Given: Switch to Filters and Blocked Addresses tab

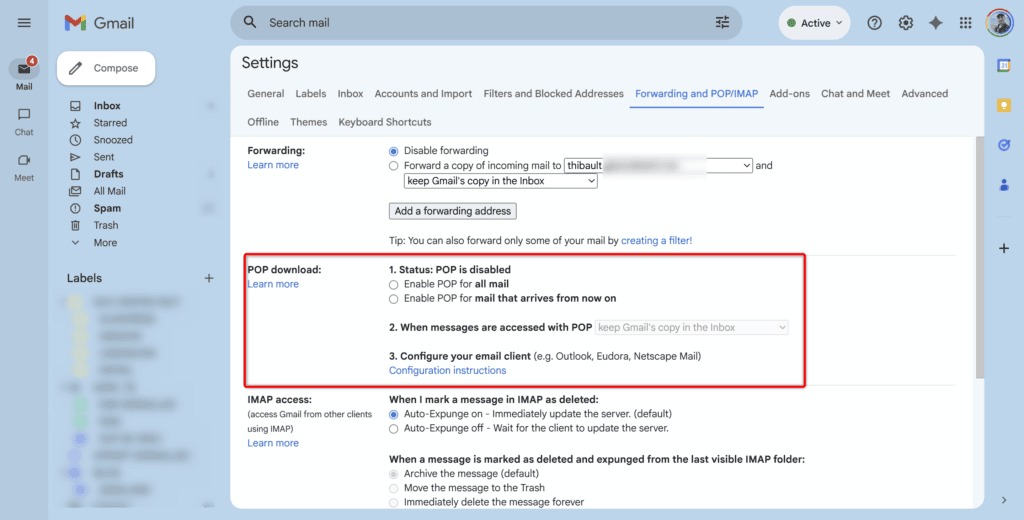Looking at the screenshot, I should (x=554, y=93).
